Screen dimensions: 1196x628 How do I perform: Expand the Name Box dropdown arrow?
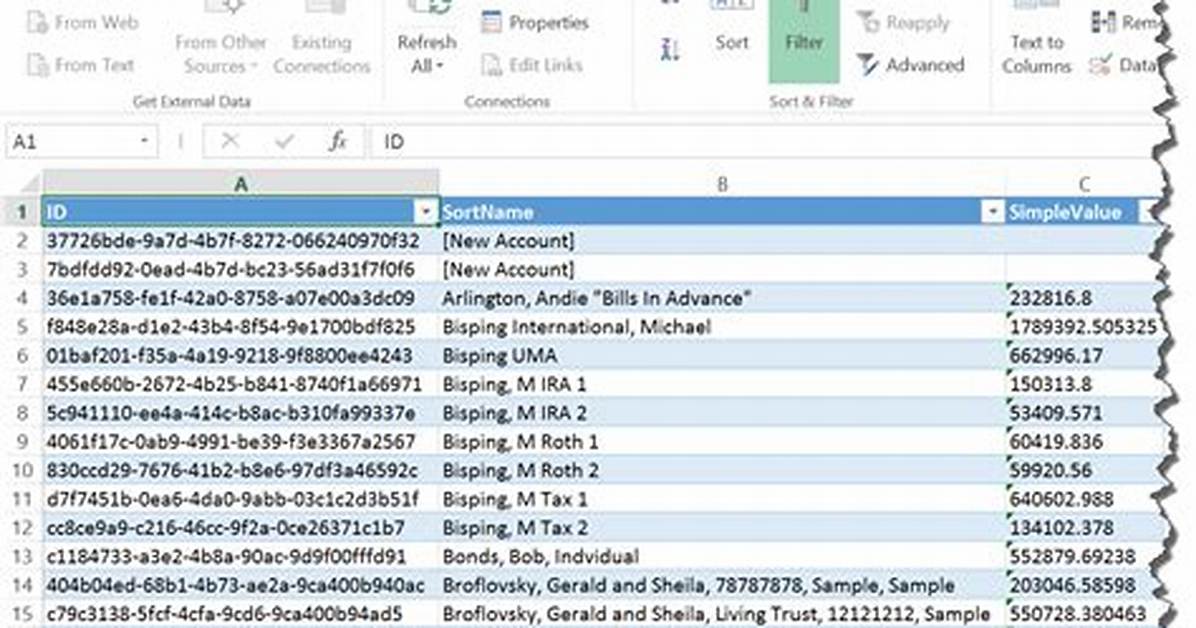144,141
